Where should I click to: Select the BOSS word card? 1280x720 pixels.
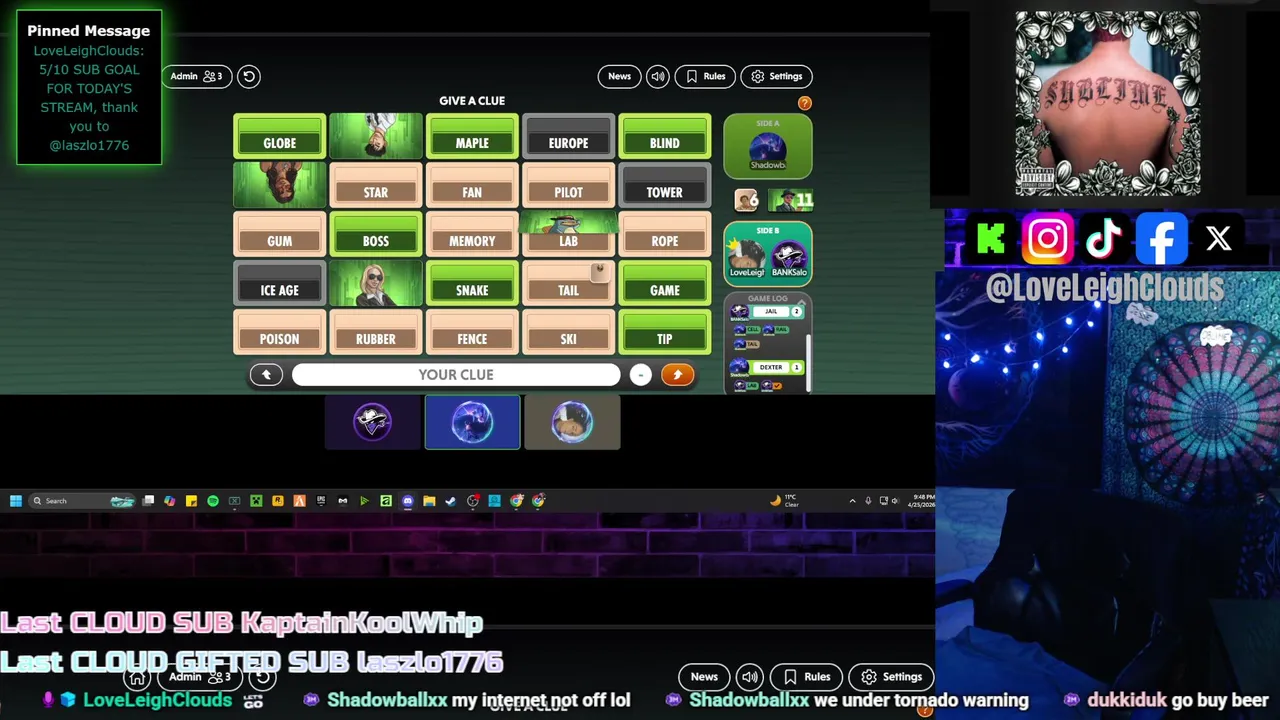[x=376, y=235]
